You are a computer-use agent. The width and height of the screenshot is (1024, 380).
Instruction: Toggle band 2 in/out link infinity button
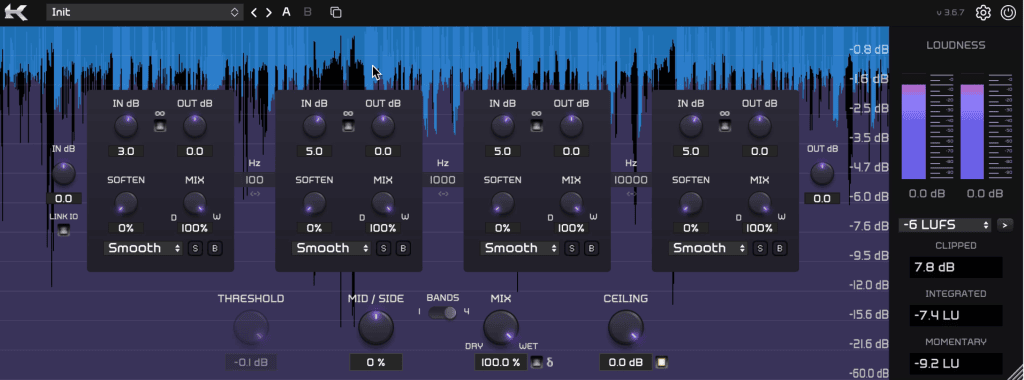tap(348, 125)
